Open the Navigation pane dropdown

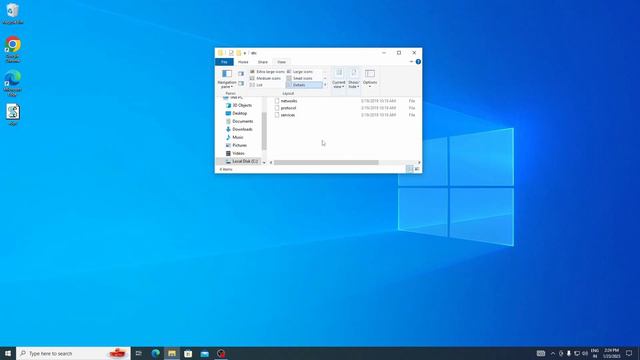pyautogui.click(x=227, y=79)
